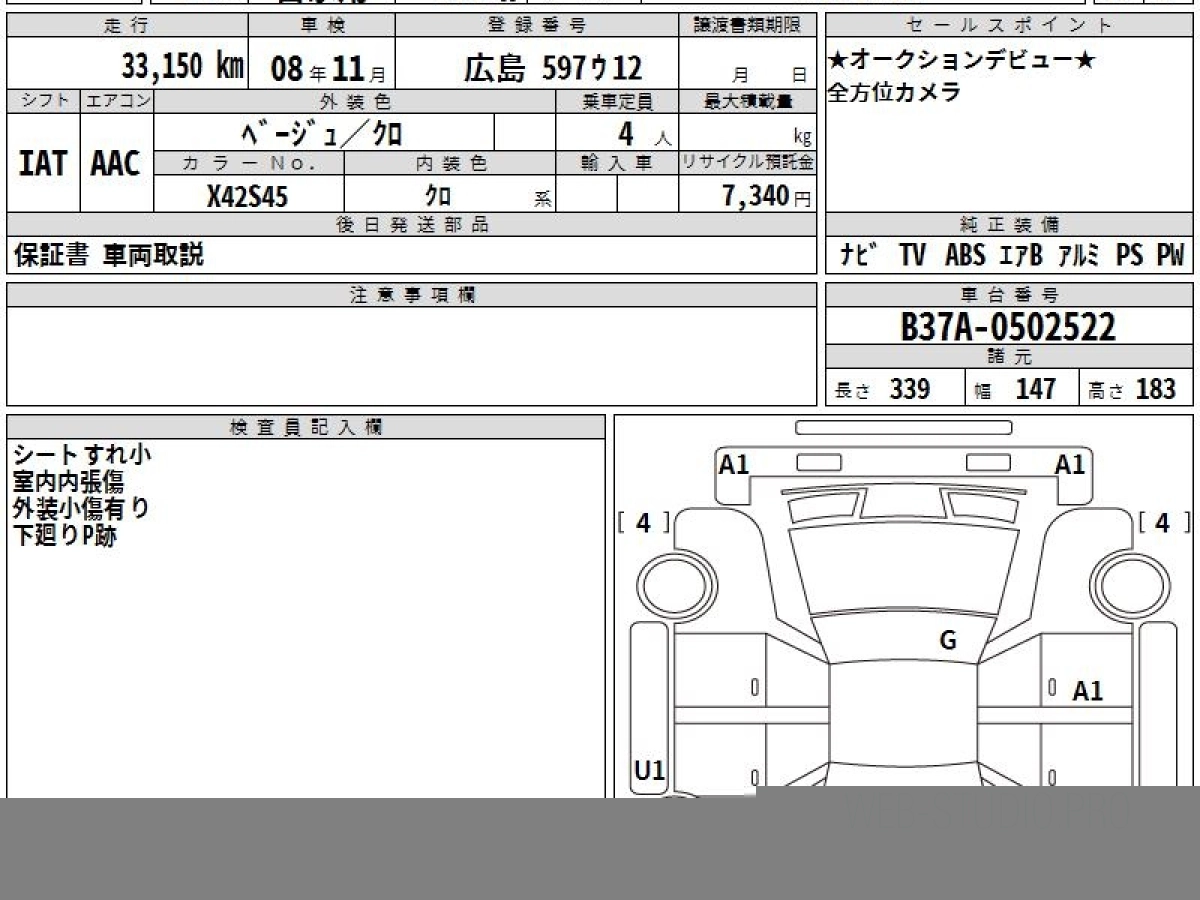Select the left [4] tire rating marker
1200x900 pixels.
(643, 522)
